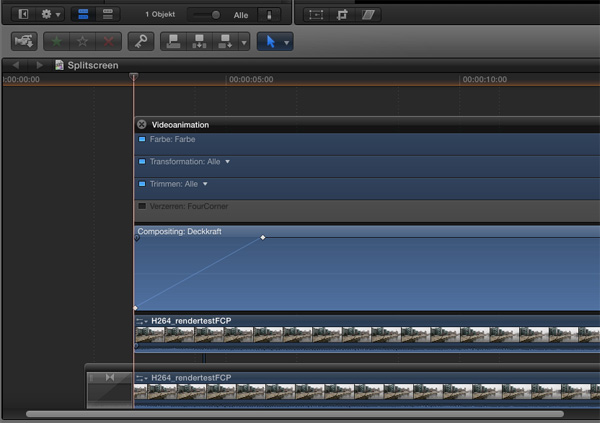This screenshot has width=600, height=423.
Task: Select the arrow Select tool
Action: point(271,41)
